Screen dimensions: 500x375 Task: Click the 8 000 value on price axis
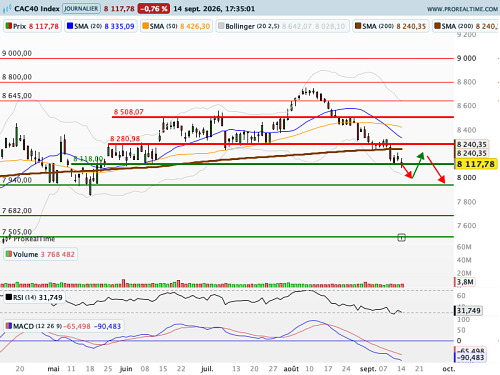[x=467, y=178]
